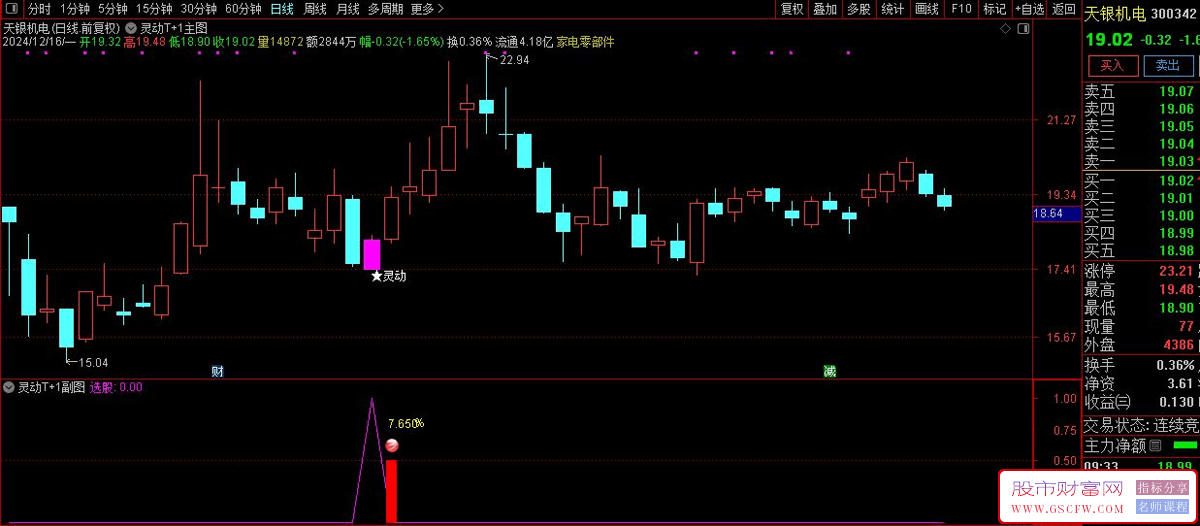
Task: Click the 家电零部件 sector link
Action: point(585,42)
